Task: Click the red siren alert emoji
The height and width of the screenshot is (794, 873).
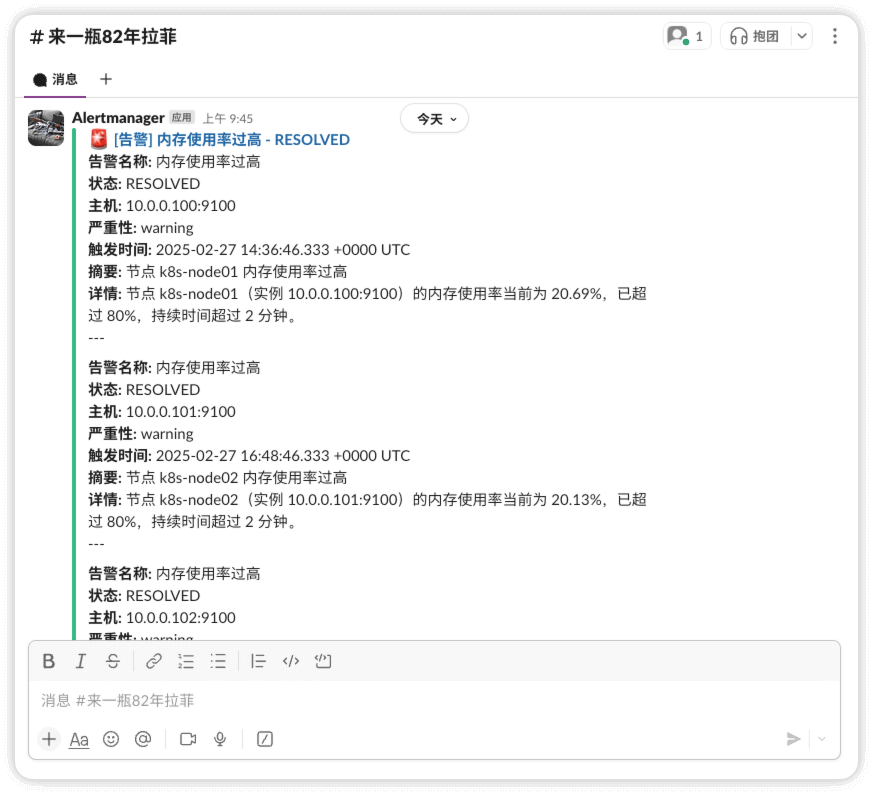Action: click(x=99, y=139)
